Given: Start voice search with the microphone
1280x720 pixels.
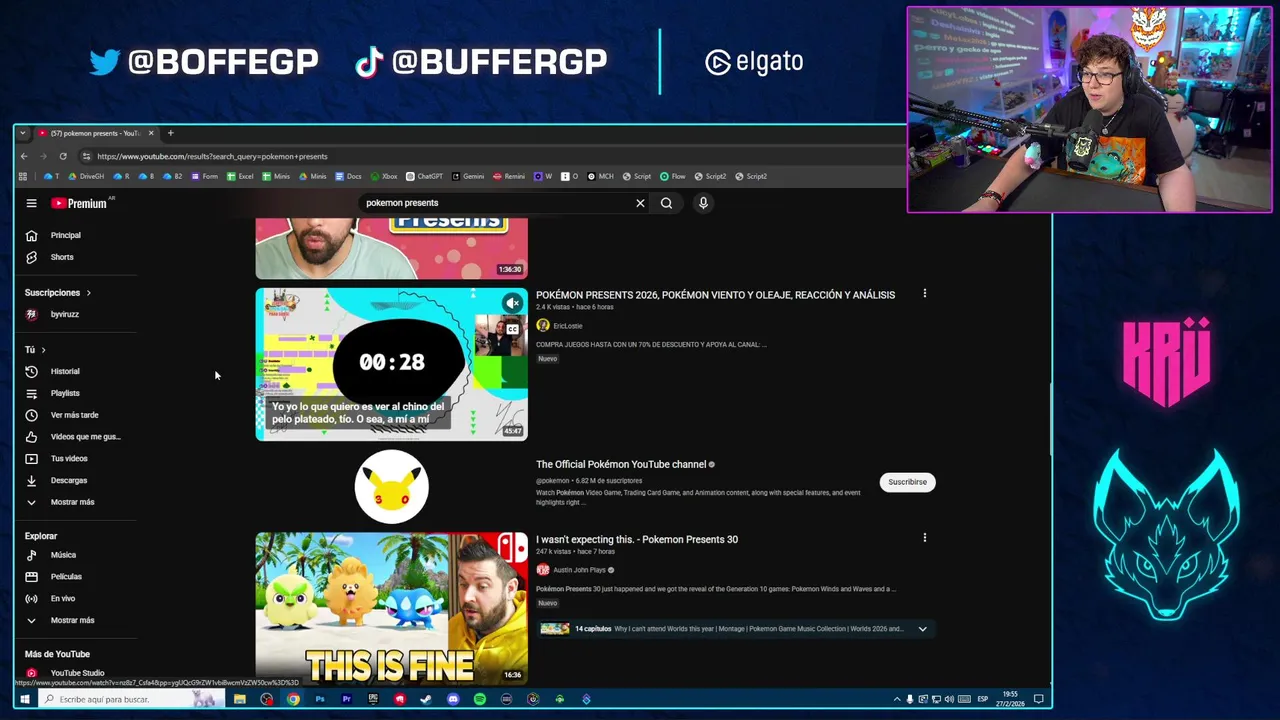Looking at the screenshot, I should [x=703, y=203].
